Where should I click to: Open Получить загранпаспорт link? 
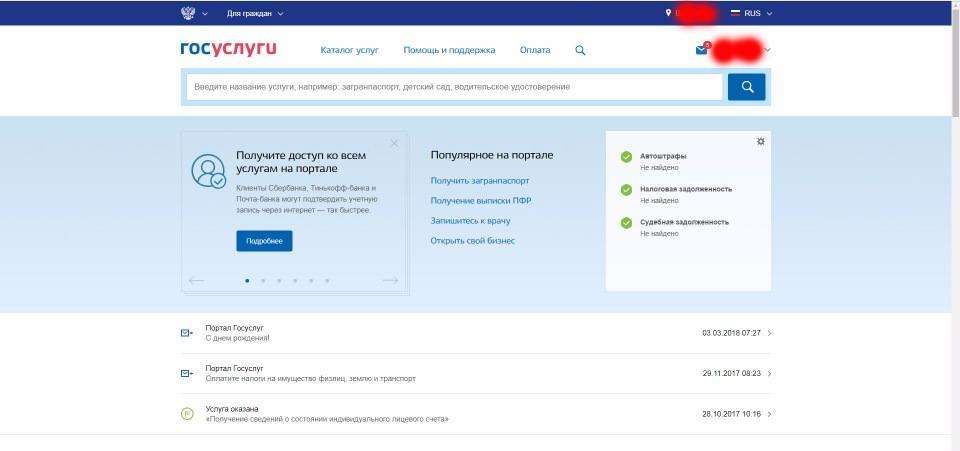(480, 181)
